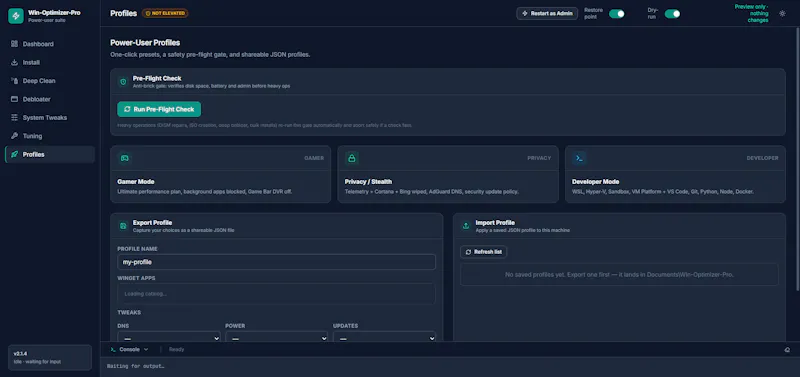Click the Gamer Mode gamepad icon
800x377 pixels.
(x=124, y=158)
